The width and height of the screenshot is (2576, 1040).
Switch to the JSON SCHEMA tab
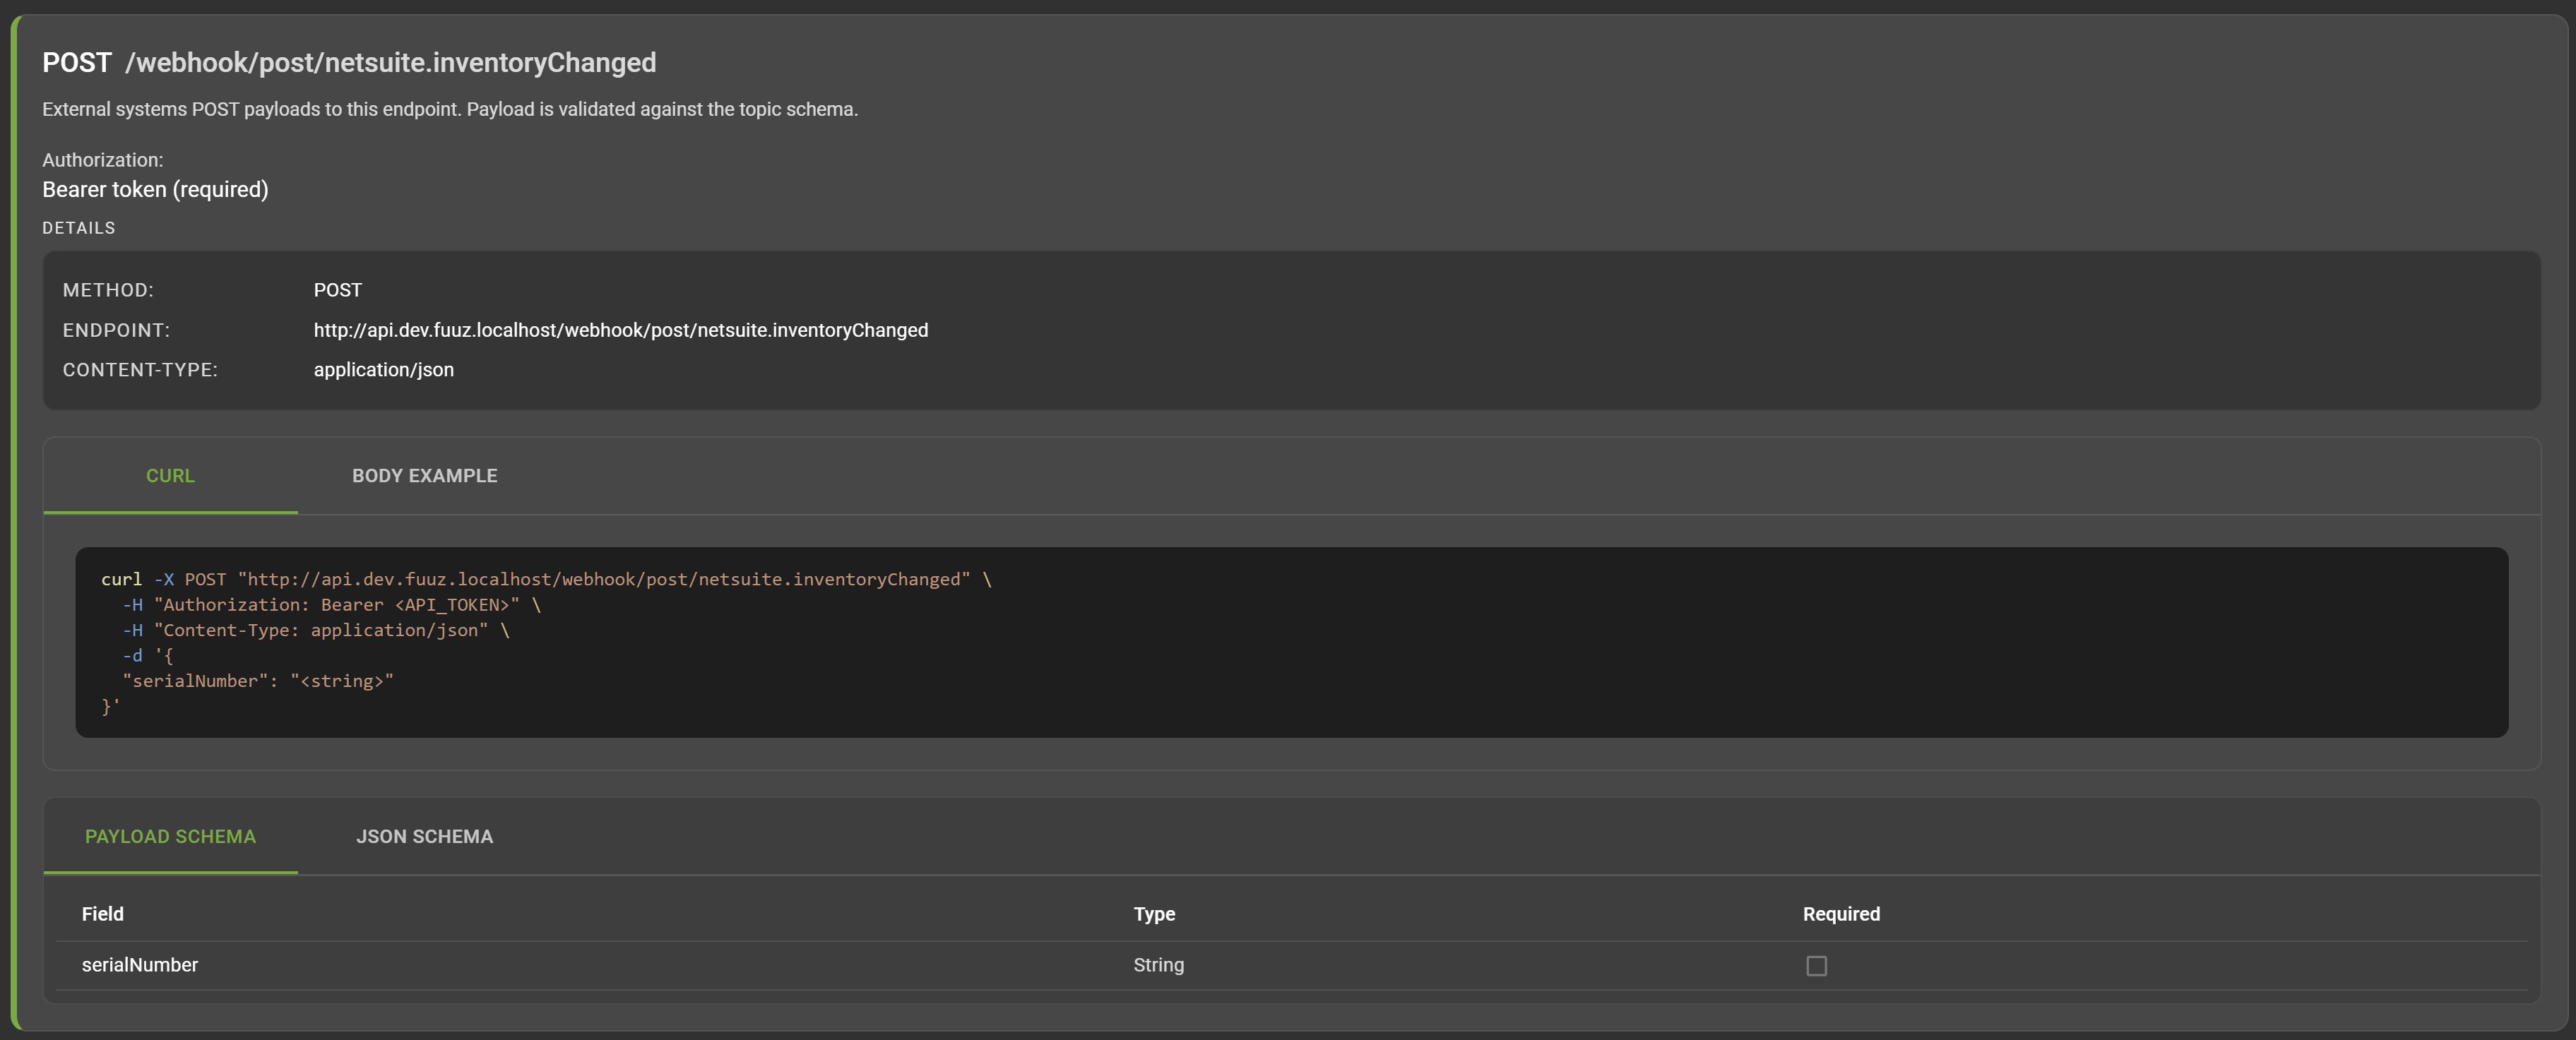coord(424,836)
